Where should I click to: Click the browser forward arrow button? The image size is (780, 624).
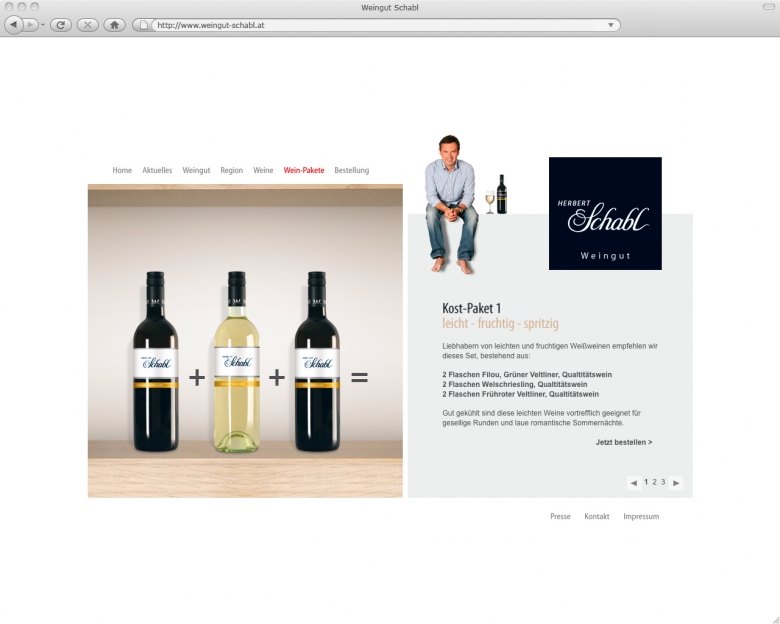30,24
